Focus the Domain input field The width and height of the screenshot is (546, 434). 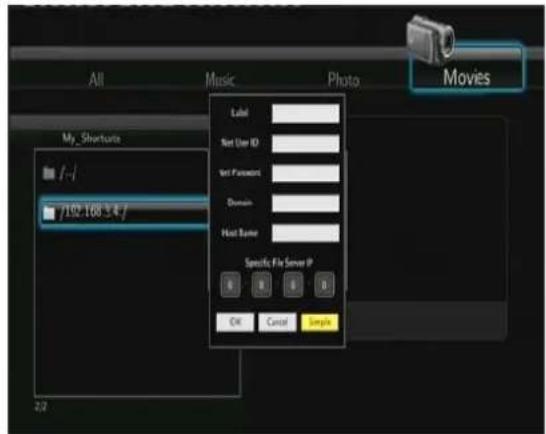[305, 203]
